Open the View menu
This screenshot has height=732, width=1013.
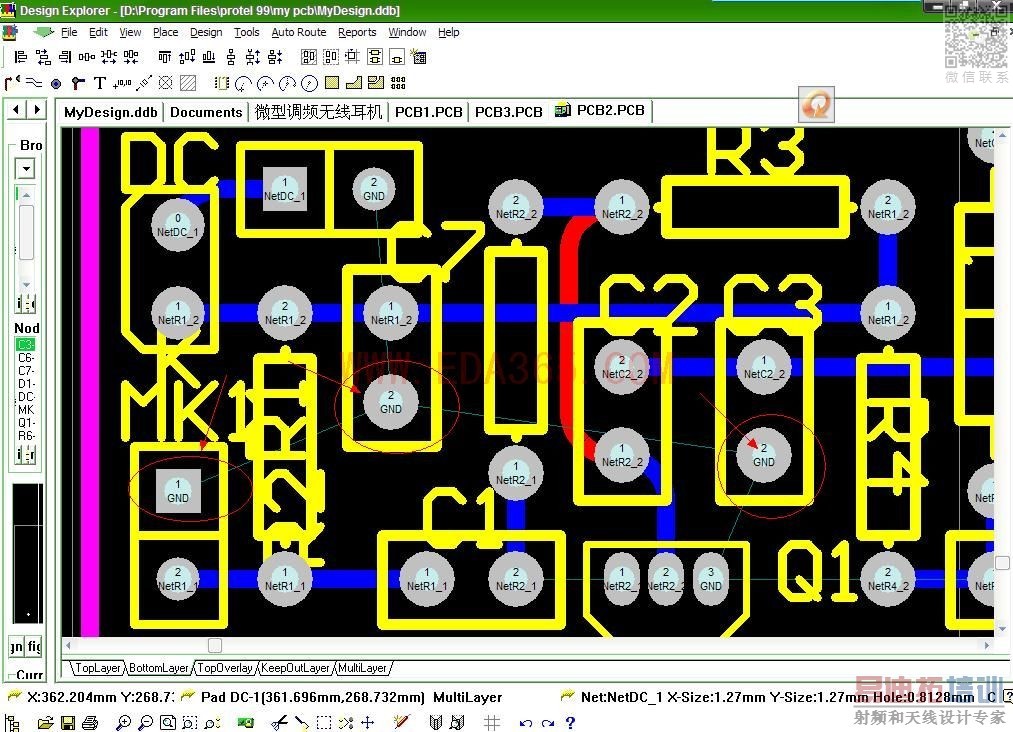(x=130, y=32)
